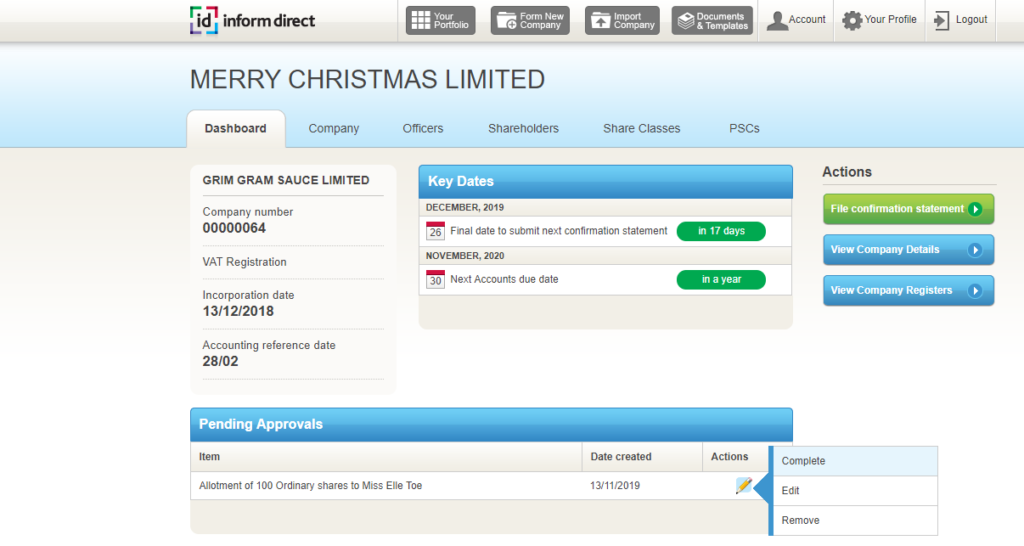This screenshot has width=1024, height=546.
Task: Select the Shareholders tab
Action: [523, 129]
